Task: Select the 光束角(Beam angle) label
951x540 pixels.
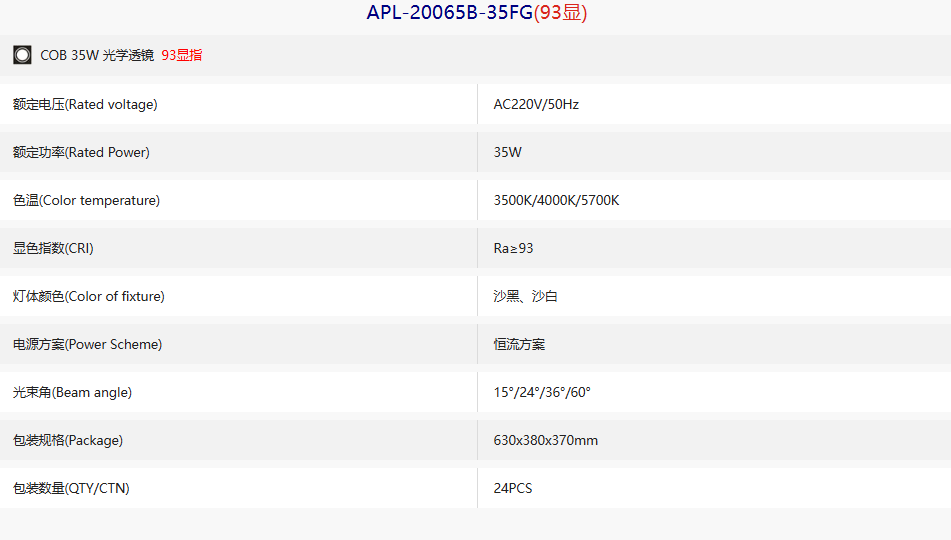Action: point(72,392)
